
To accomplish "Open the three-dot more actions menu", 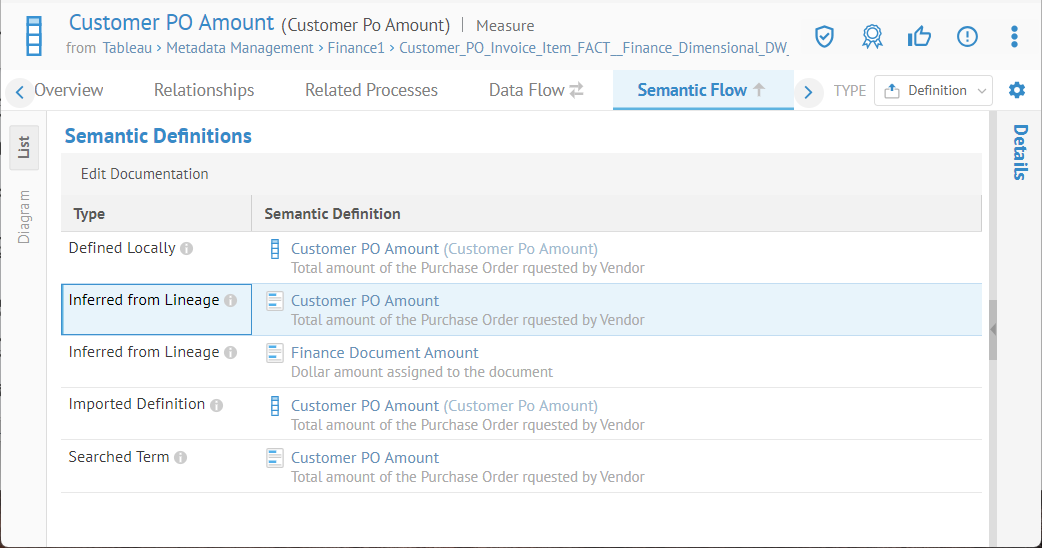I will click(x=1014, y=37).
